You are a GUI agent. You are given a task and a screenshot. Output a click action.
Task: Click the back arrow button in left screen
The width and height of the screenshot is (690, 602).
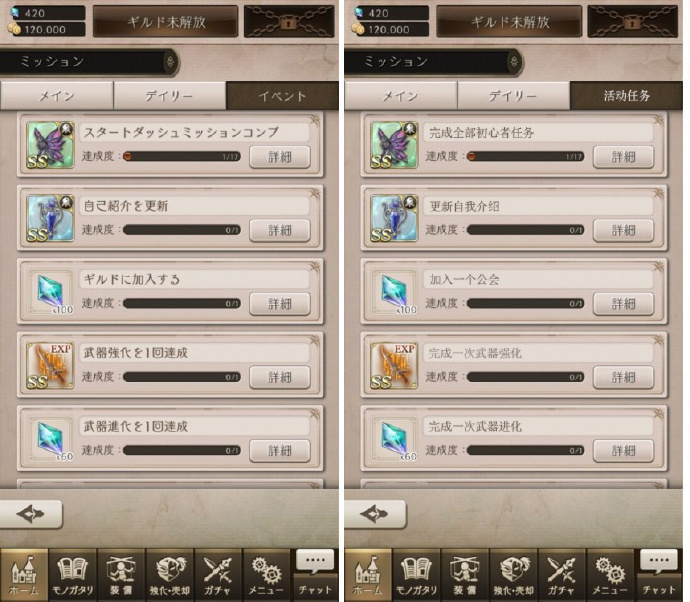click(x=31, y=514)
